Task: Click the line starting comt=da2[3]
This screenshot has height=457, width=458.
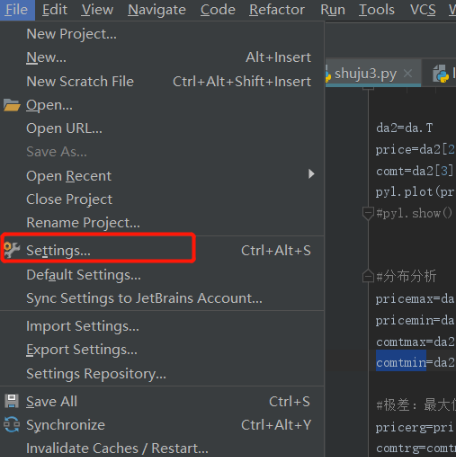Action: [415, 171]
